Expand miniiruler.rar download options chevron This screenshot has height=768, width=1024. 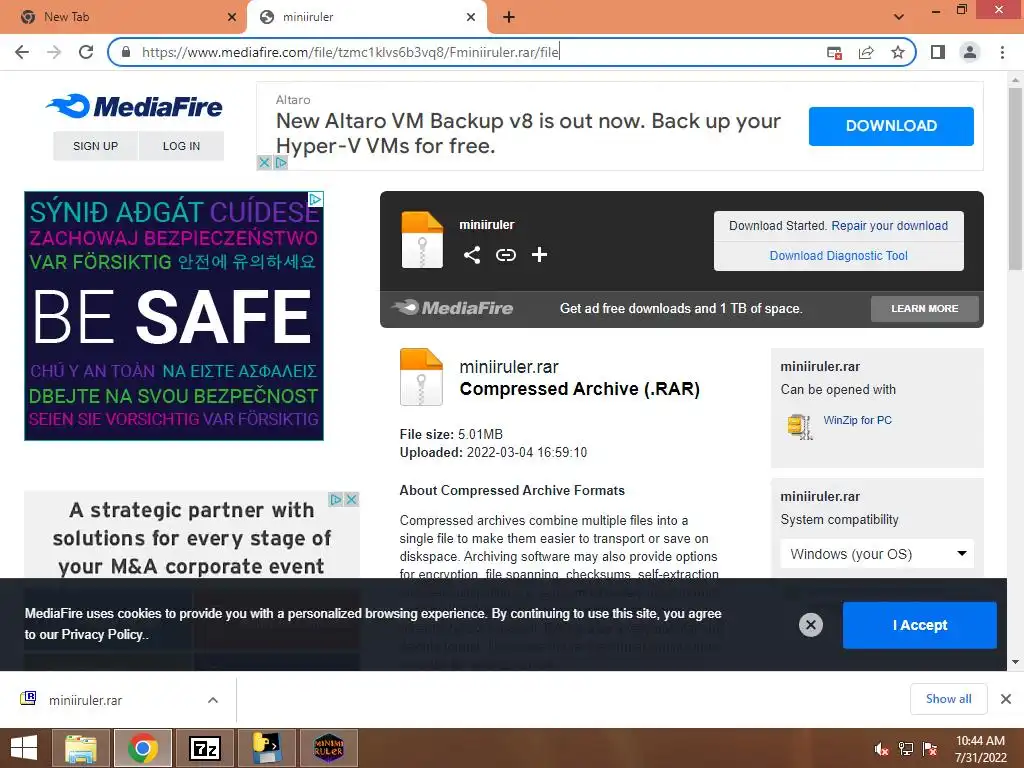tap(213, 700)
